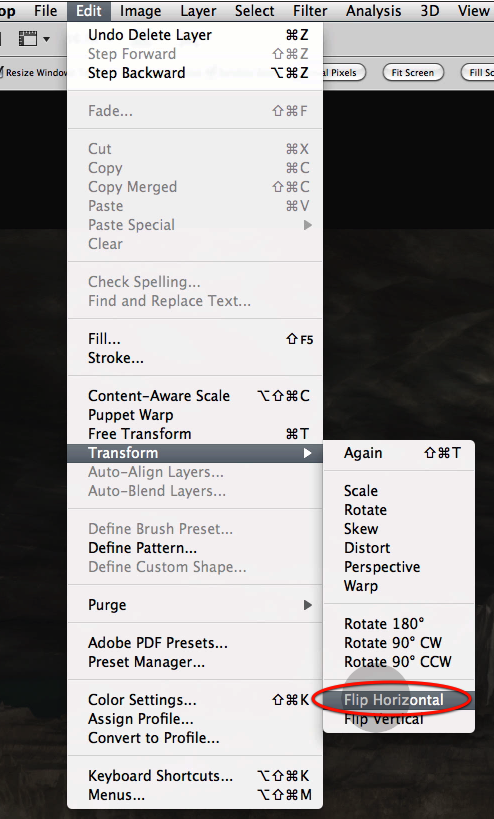This screenshot has width=494, height=819.
Task: Choose Rotate 90° CCW
Action: point(399,662)
